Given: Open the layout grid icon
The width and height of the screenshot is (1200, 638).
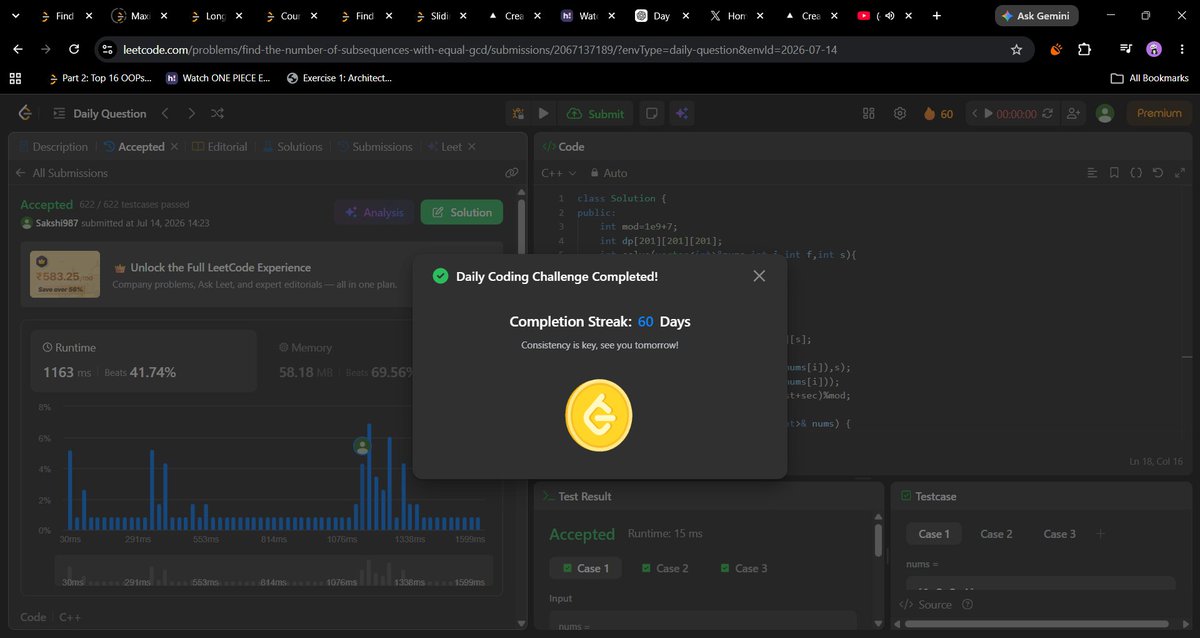Looking at the screenshot, I should [868, 114].
